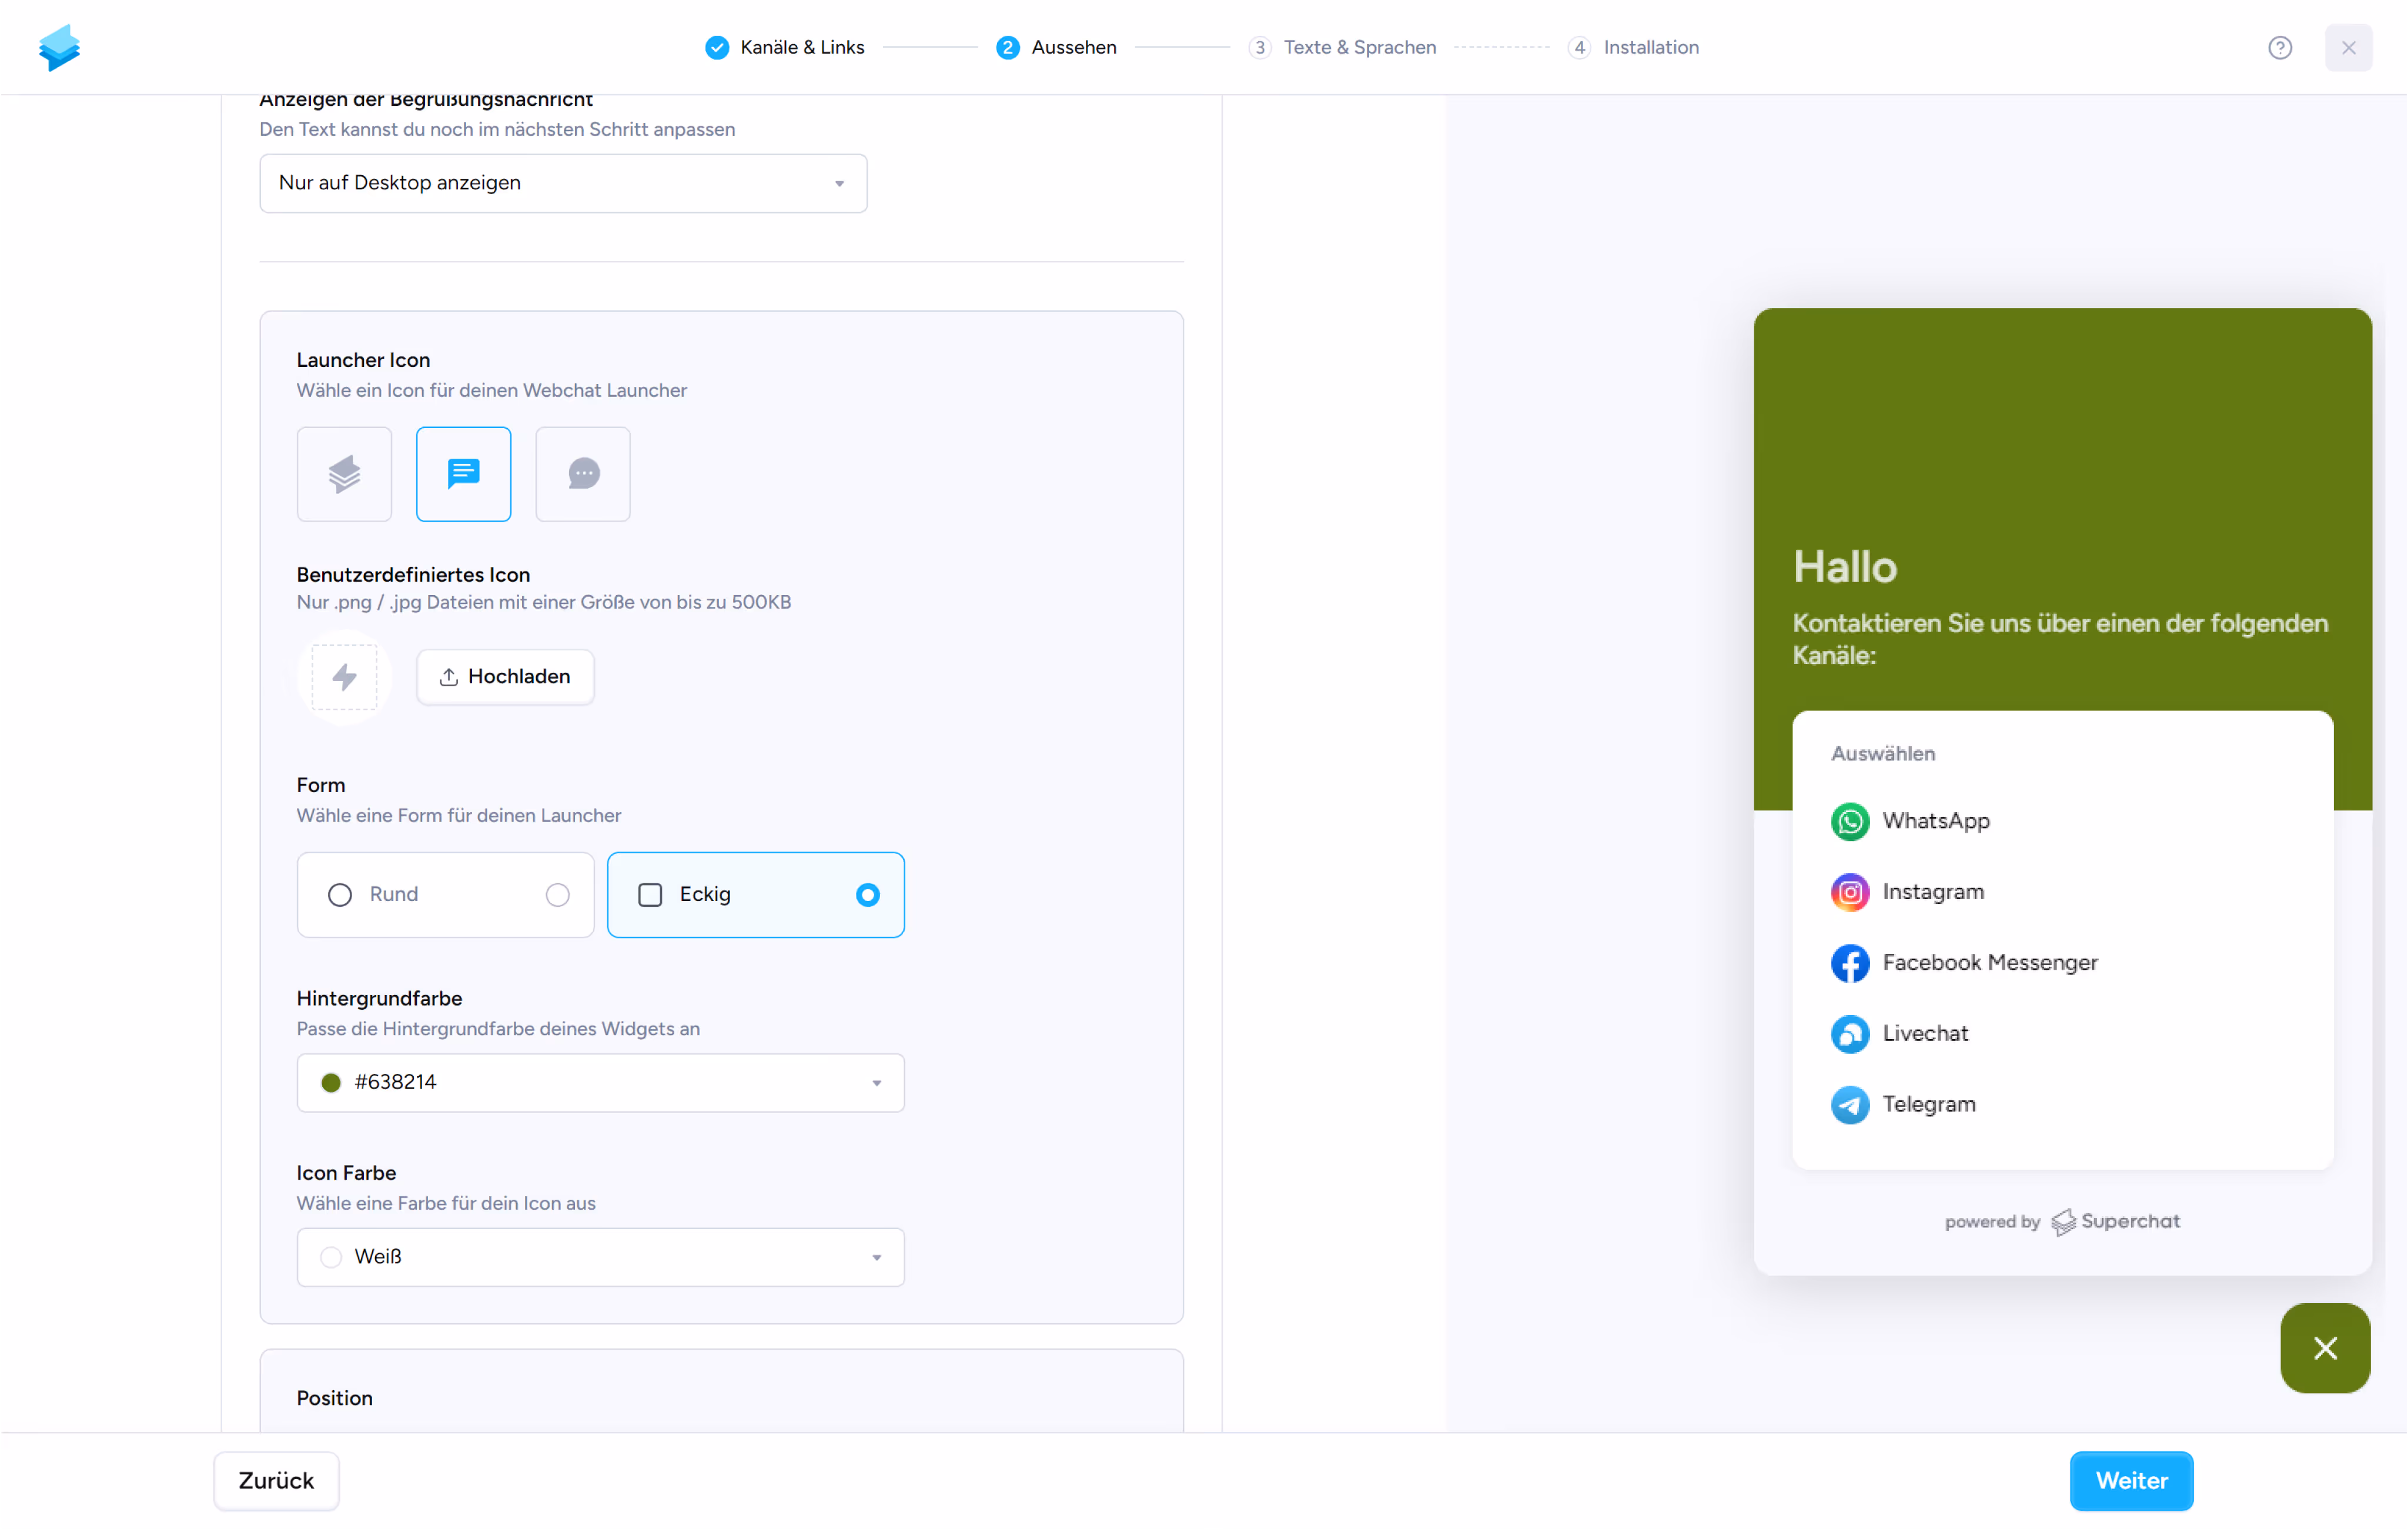Click the Superchat logo at top left
Screen dimensions: 2408x1529
60,48
